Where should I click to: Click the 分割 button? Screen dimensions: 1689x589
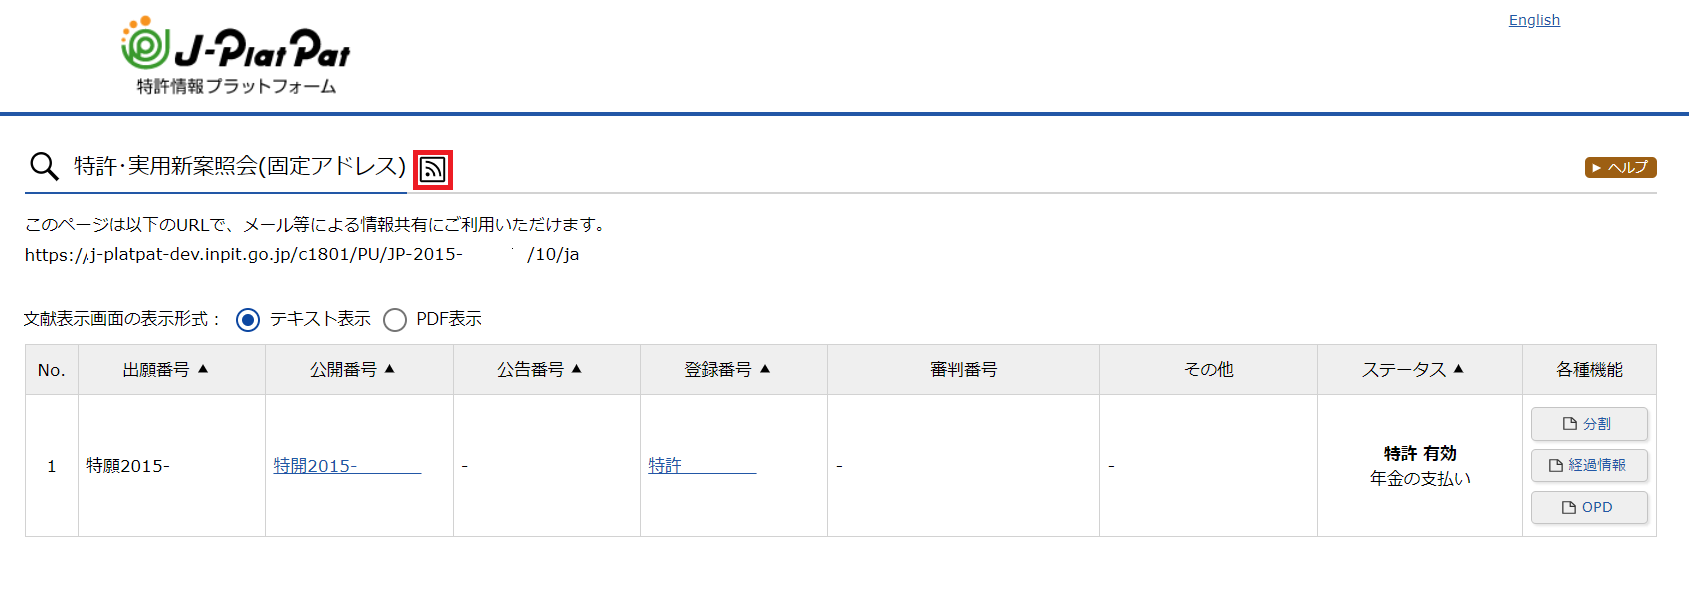click(1588, 424)
